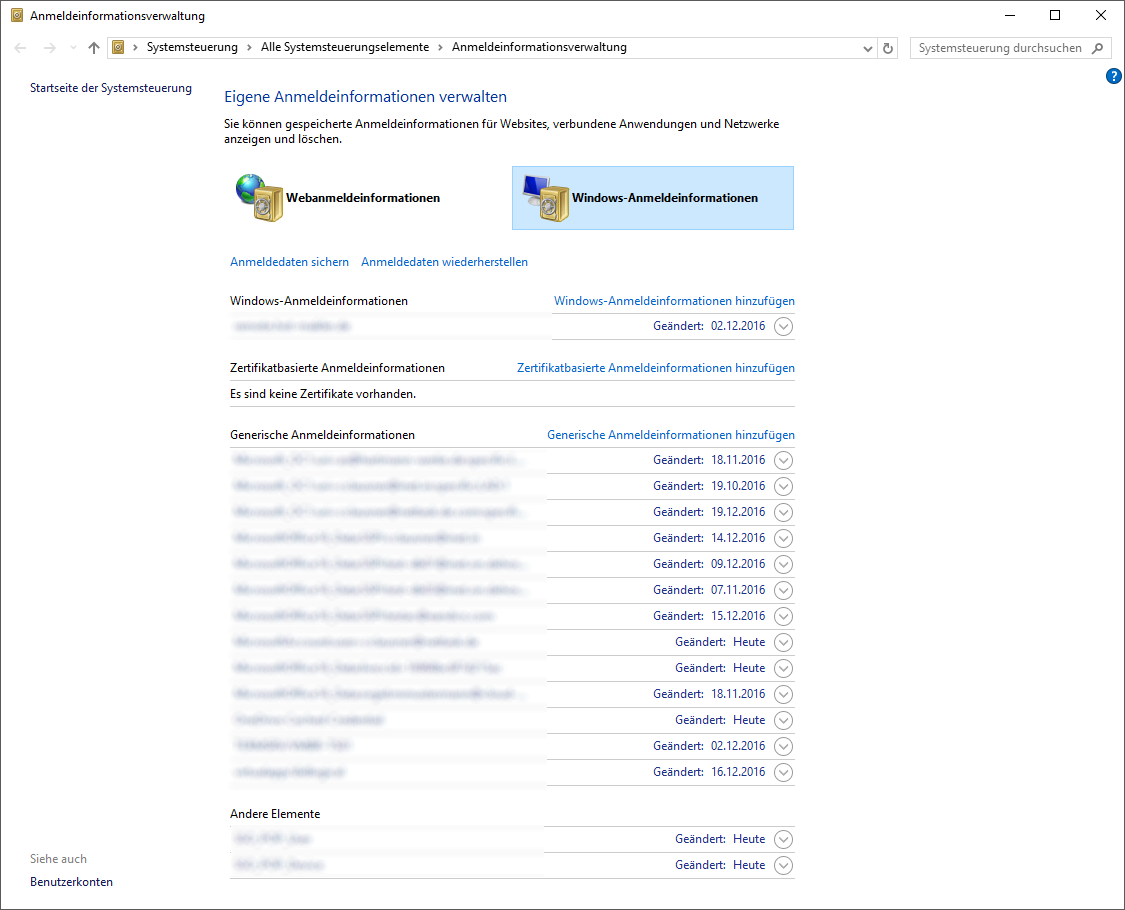Click the Systemsteuerung breadcrumb
1125x910 pixels.
pos(192,47)
